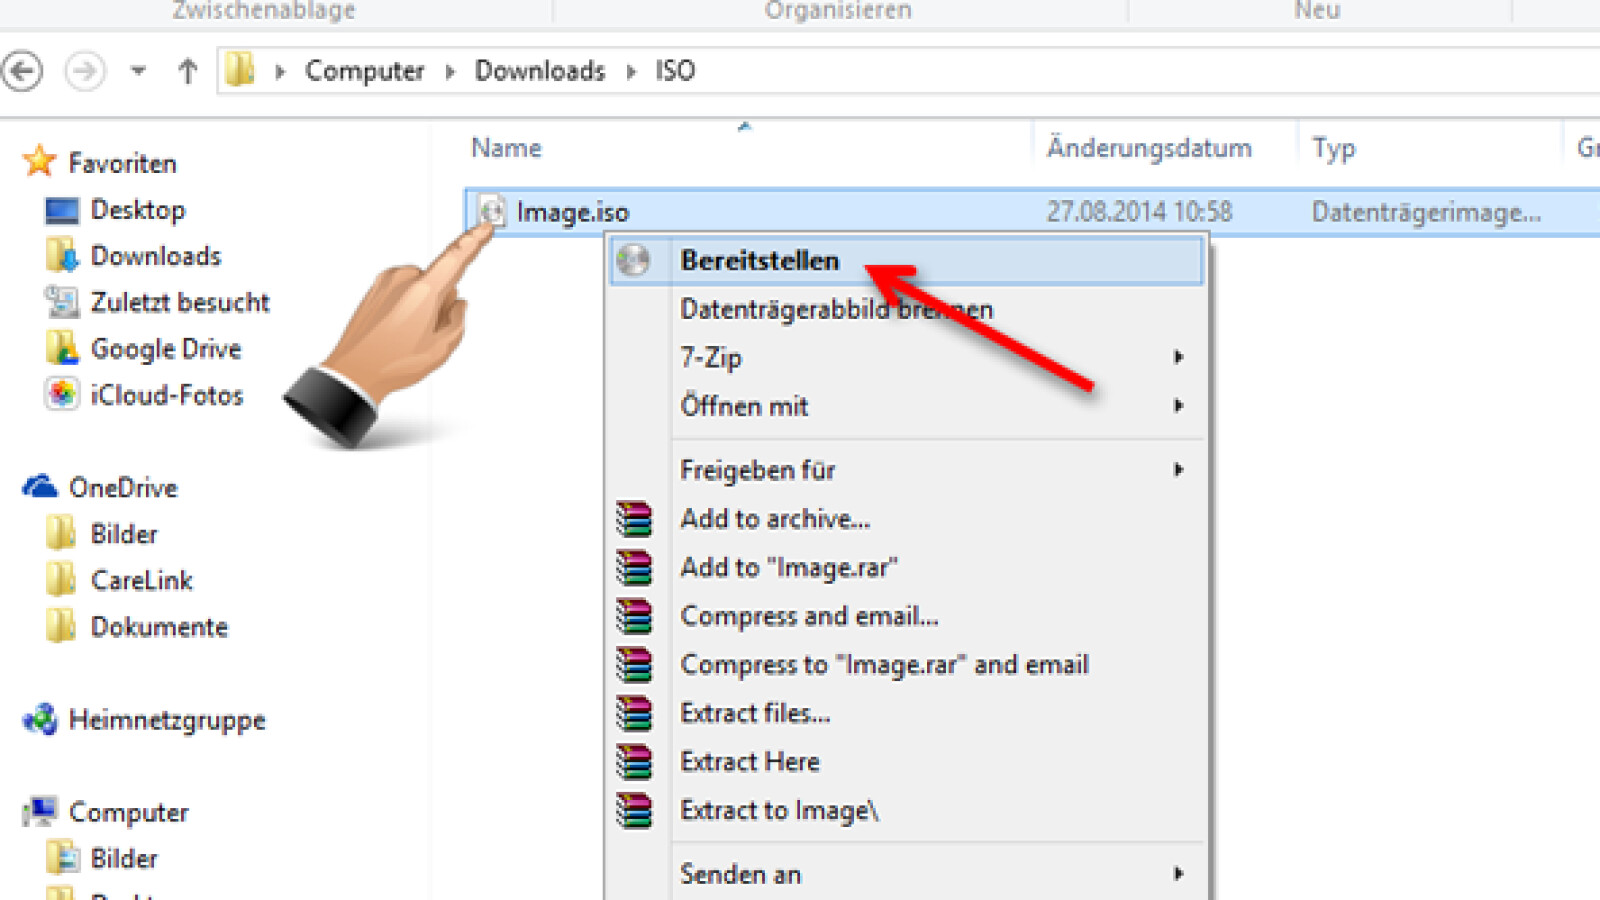This screenshot has width=1600, height=900.
Task: Click the up arrow to the parent folder
Action: [x=186, y=71]
